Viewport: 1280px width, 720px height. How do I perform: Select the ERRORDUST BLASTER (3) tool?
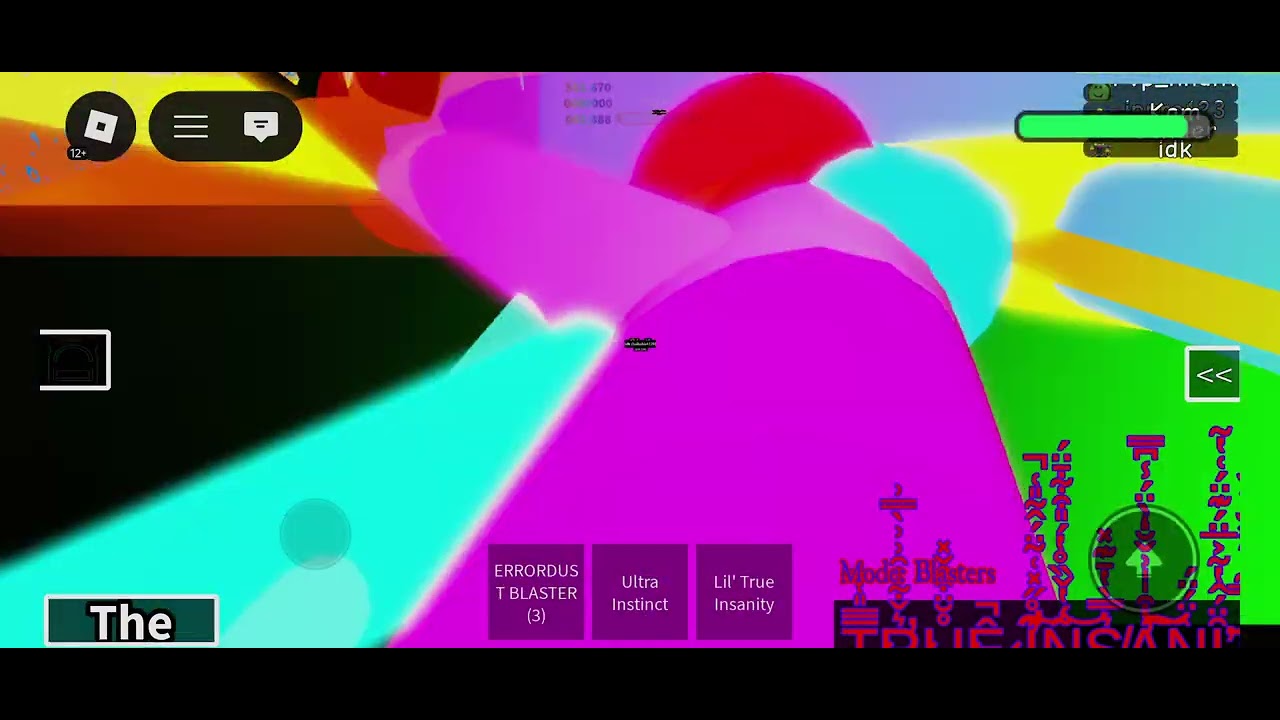tap(536, 593)
